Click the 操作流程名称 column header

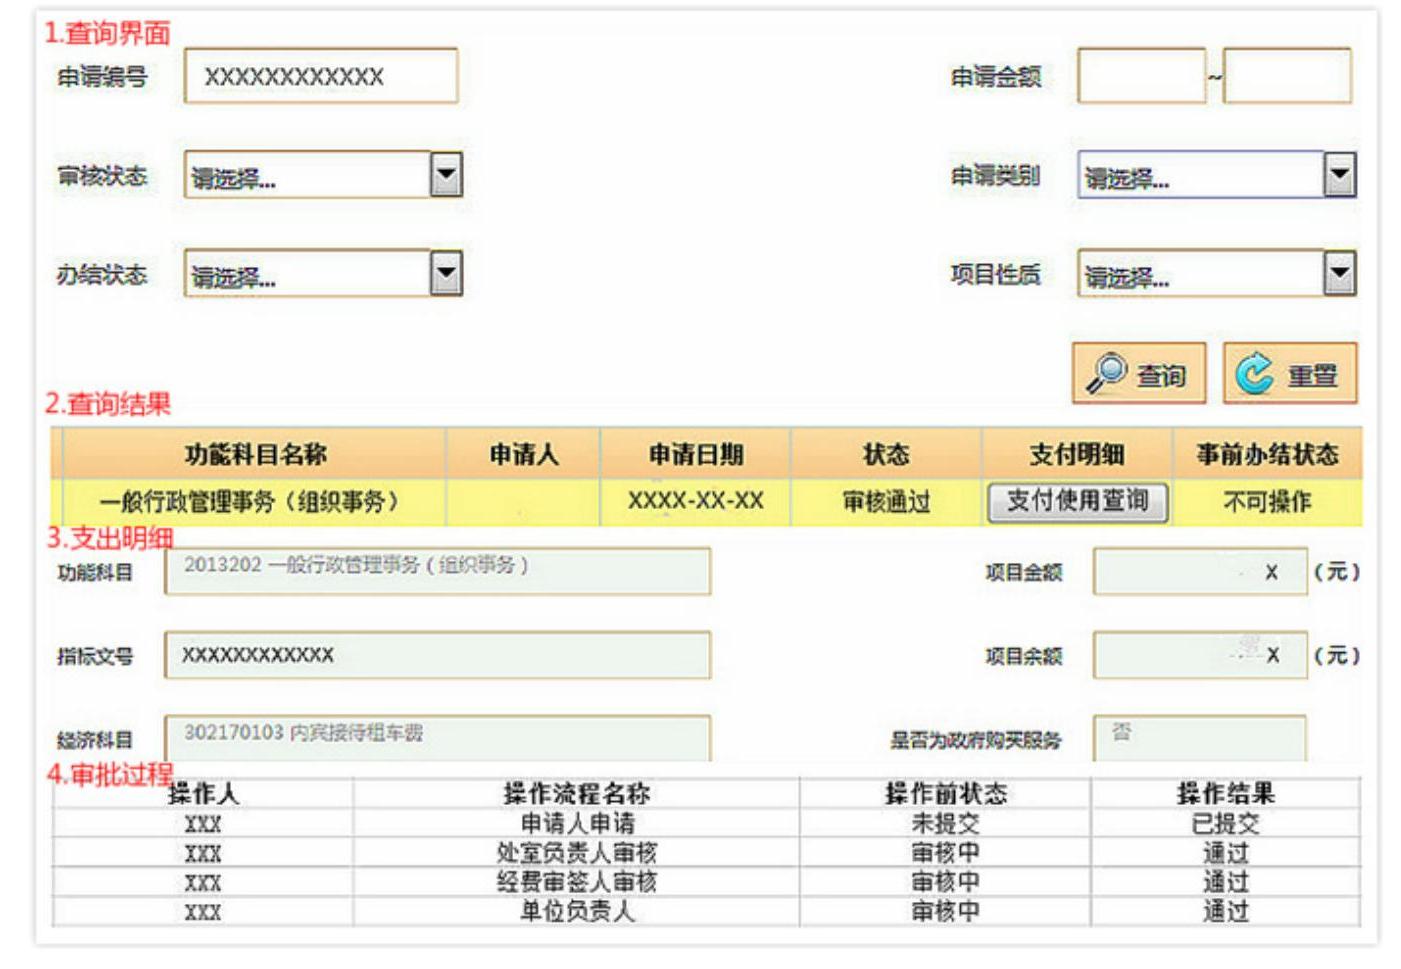577,794
